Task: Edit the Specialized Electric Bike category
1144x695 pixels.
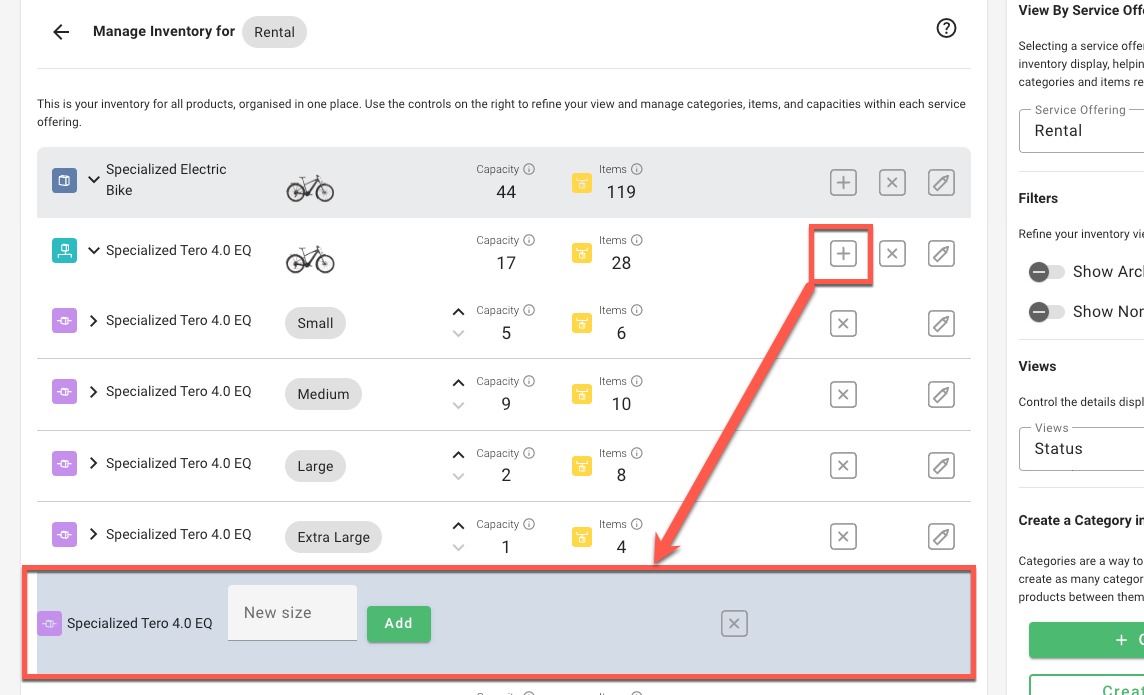Action: pyautogui.click(x=941, y=182)
